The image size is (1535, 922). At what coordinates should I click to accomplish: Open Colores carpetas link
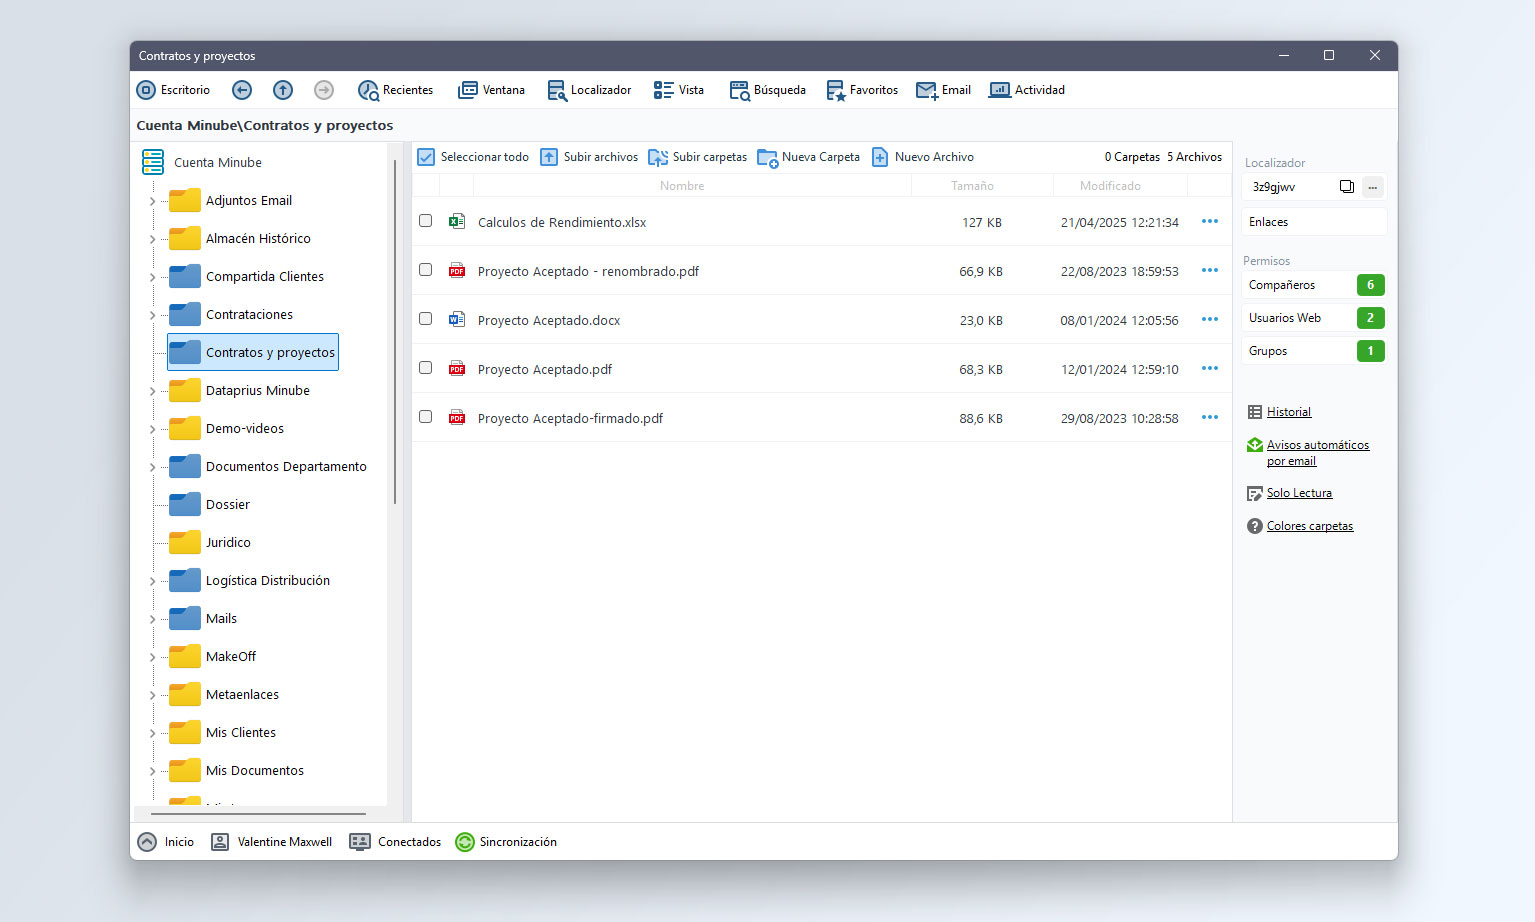[1310, 526]
